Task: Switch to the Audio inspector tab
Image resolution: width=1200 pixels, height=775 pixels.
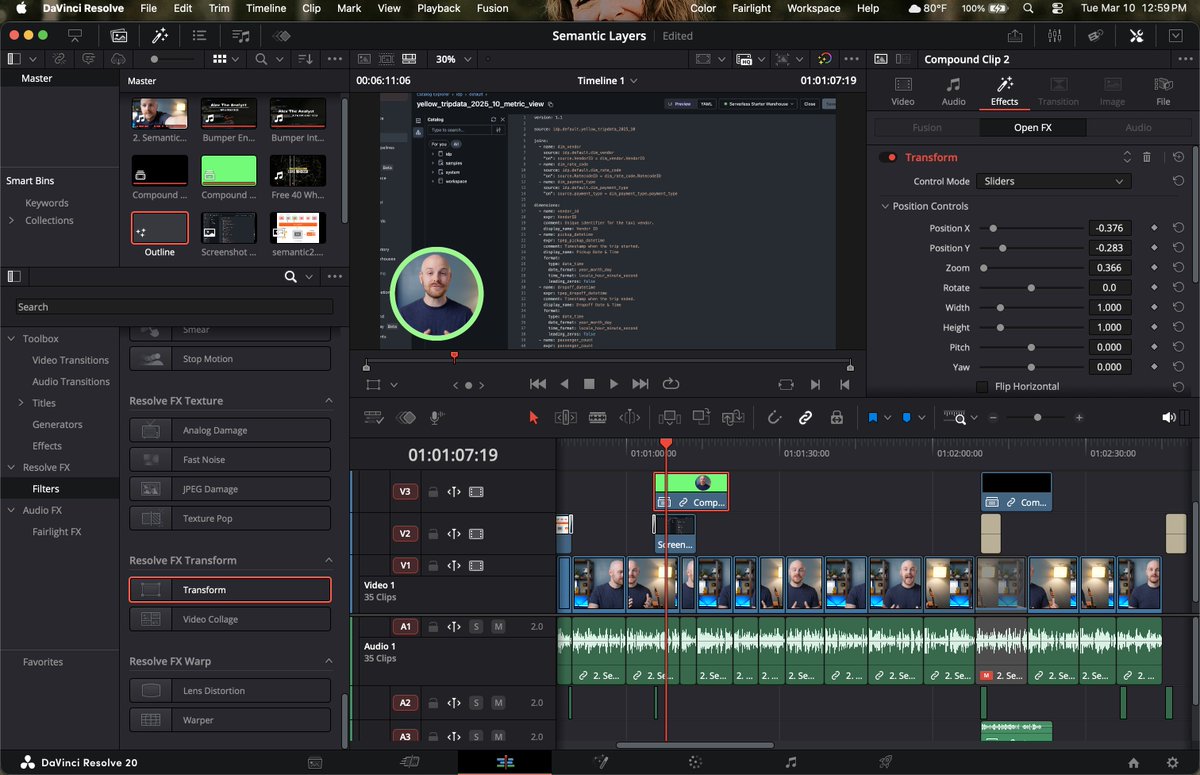Action: (954, 91)
